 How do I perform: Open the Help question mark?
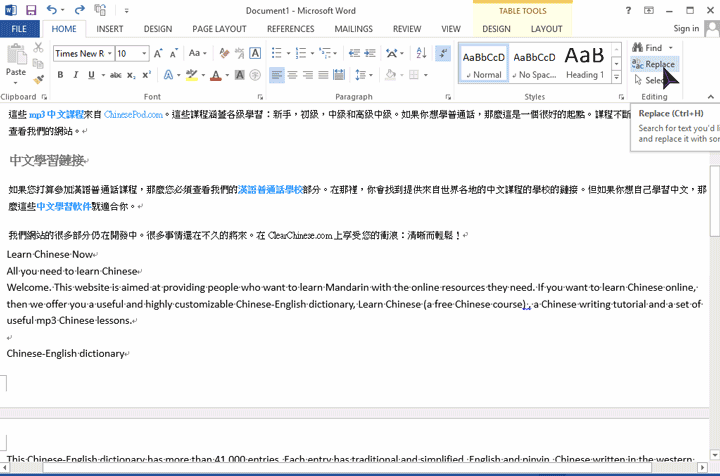[628, 10]
